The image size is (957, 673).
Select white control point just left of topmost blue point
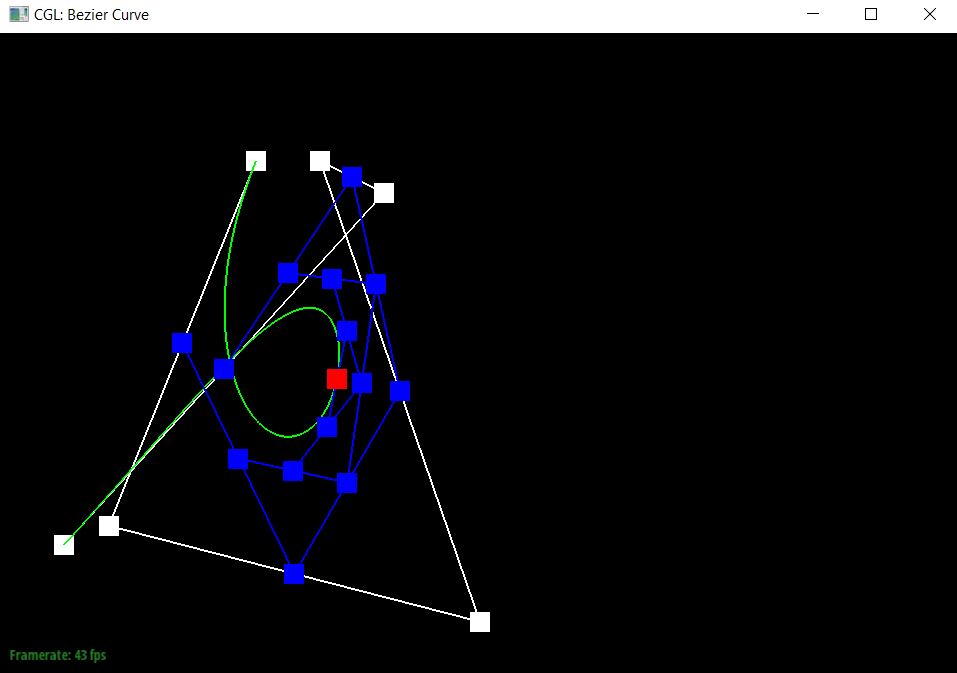(320, 161)
